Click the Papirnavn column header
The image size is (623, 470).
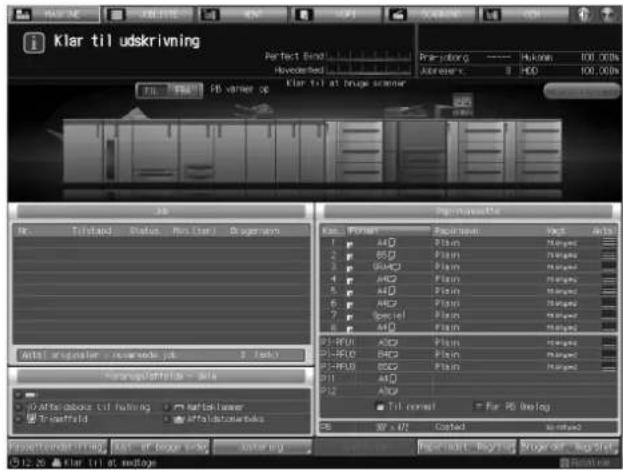[x=457, y=231]
